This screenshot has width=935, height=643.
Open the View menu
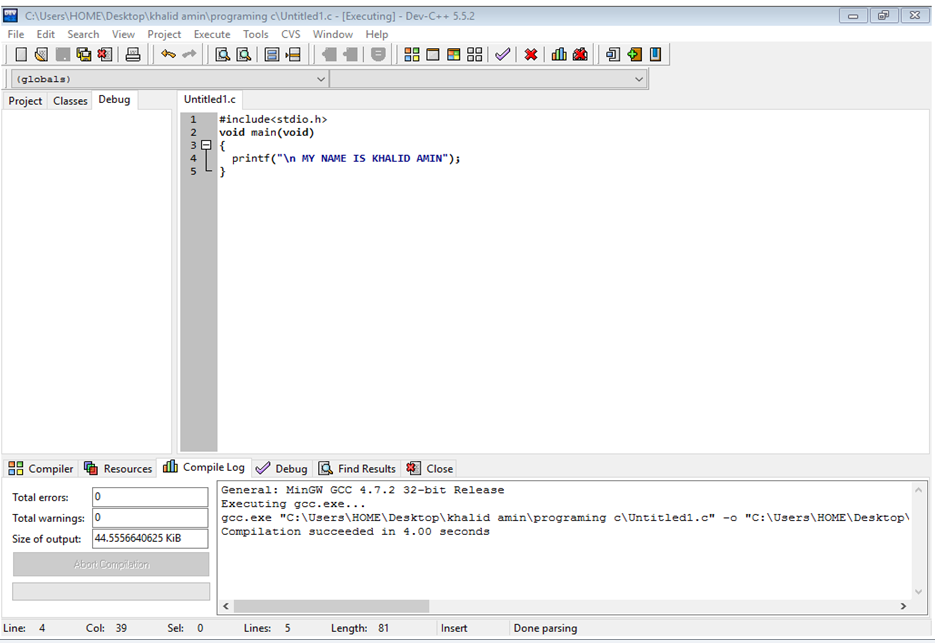[x=123, y=34]
